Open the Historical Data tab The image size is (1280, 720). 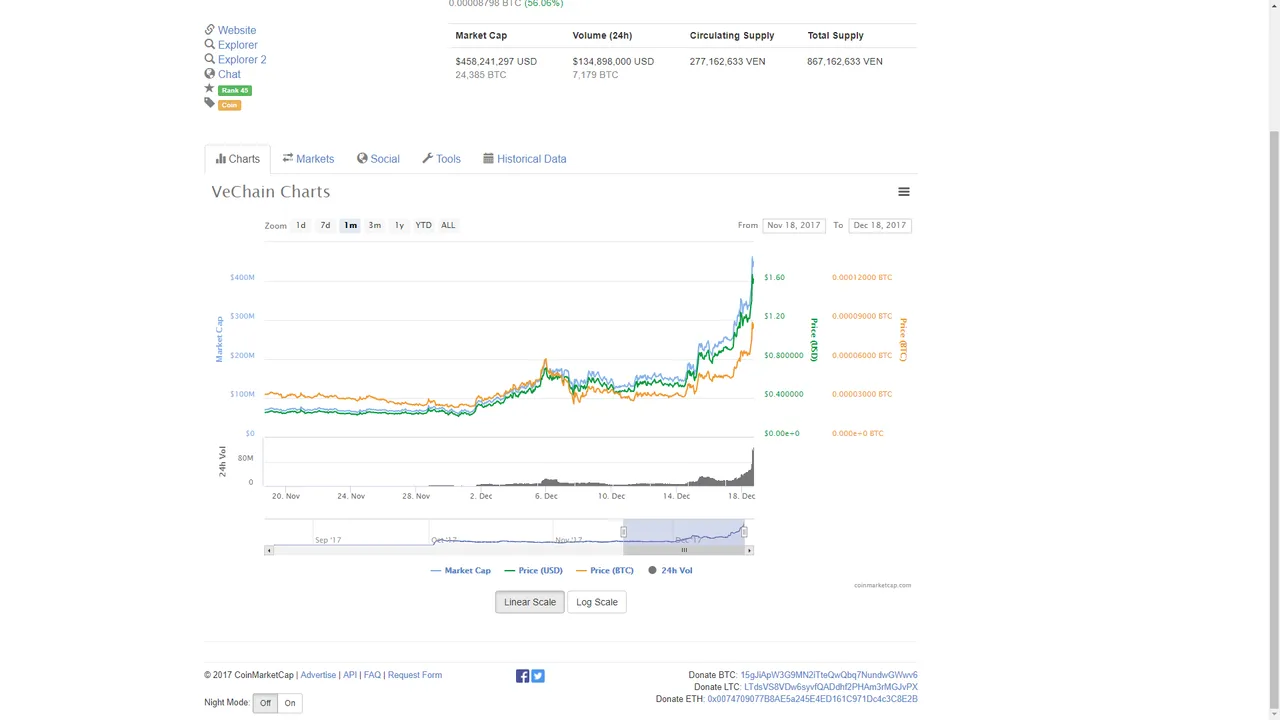[525, 159]
